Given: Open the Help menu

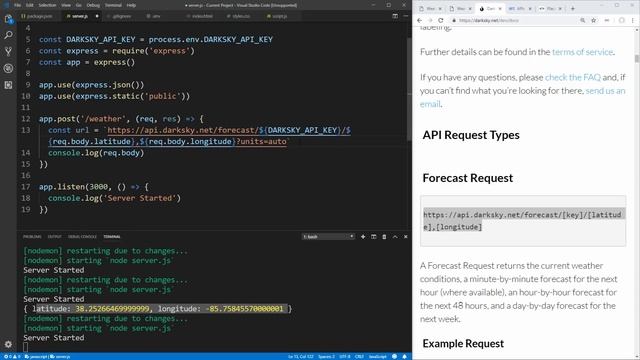Looking at the screenshot, I should tap(131, 5).
